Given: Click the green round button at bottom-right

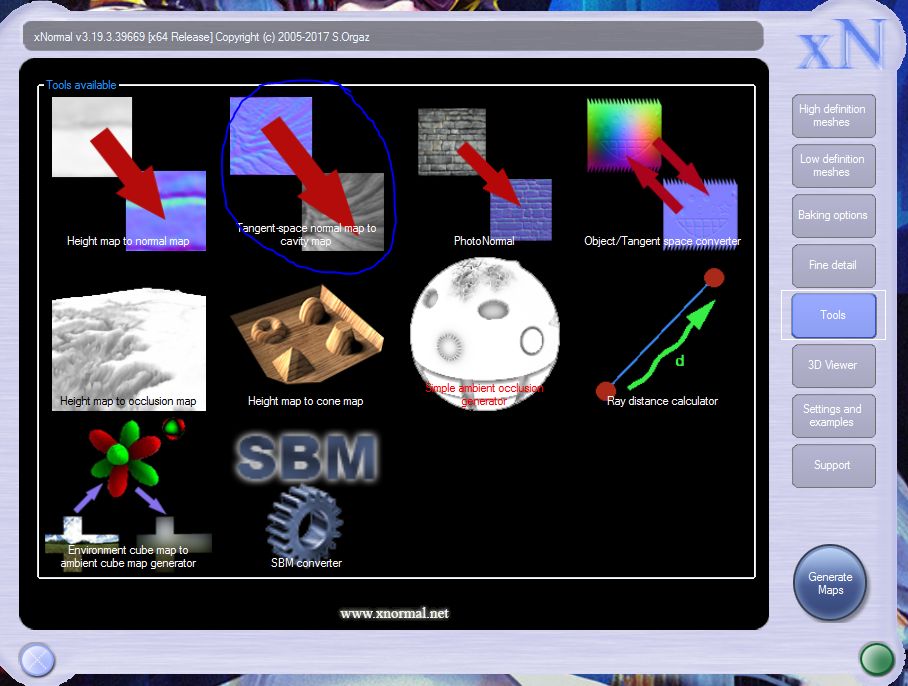Looking at the screenshot, I should pyautogui.click(x=877, y=659).
